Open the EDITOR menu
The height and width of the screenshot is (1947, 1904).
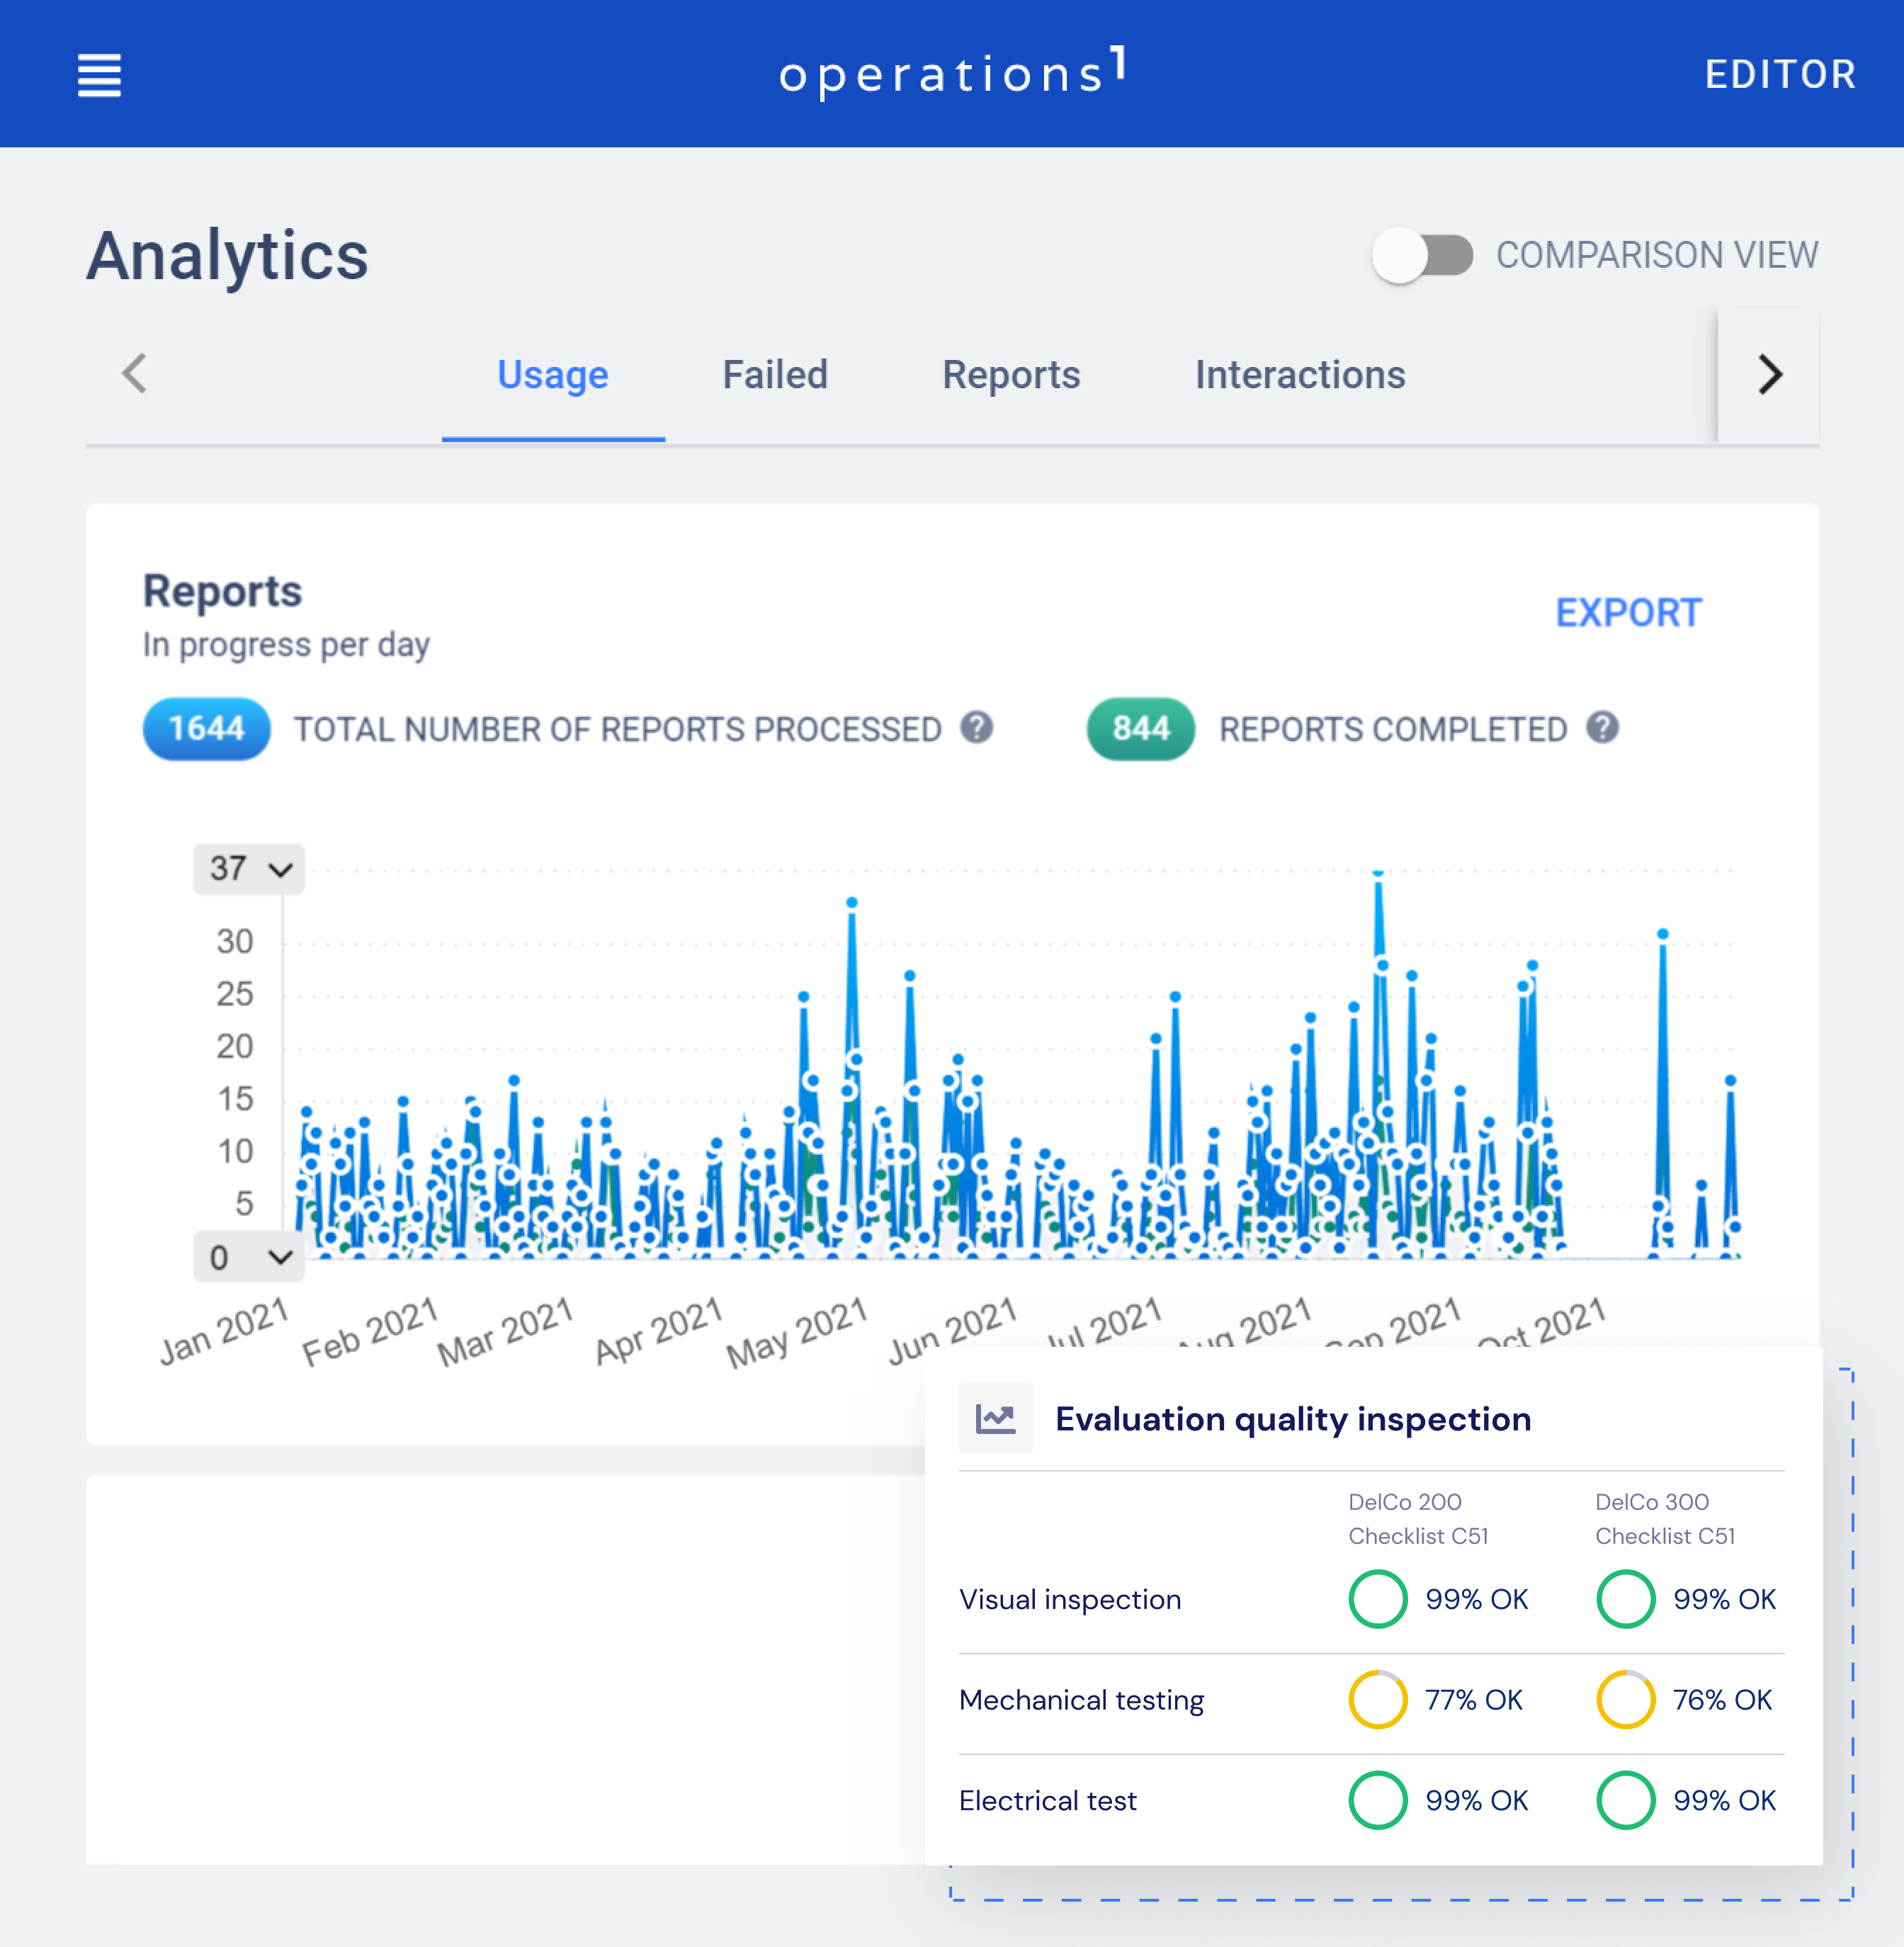pyautogui.click(x=1779, y=72)
